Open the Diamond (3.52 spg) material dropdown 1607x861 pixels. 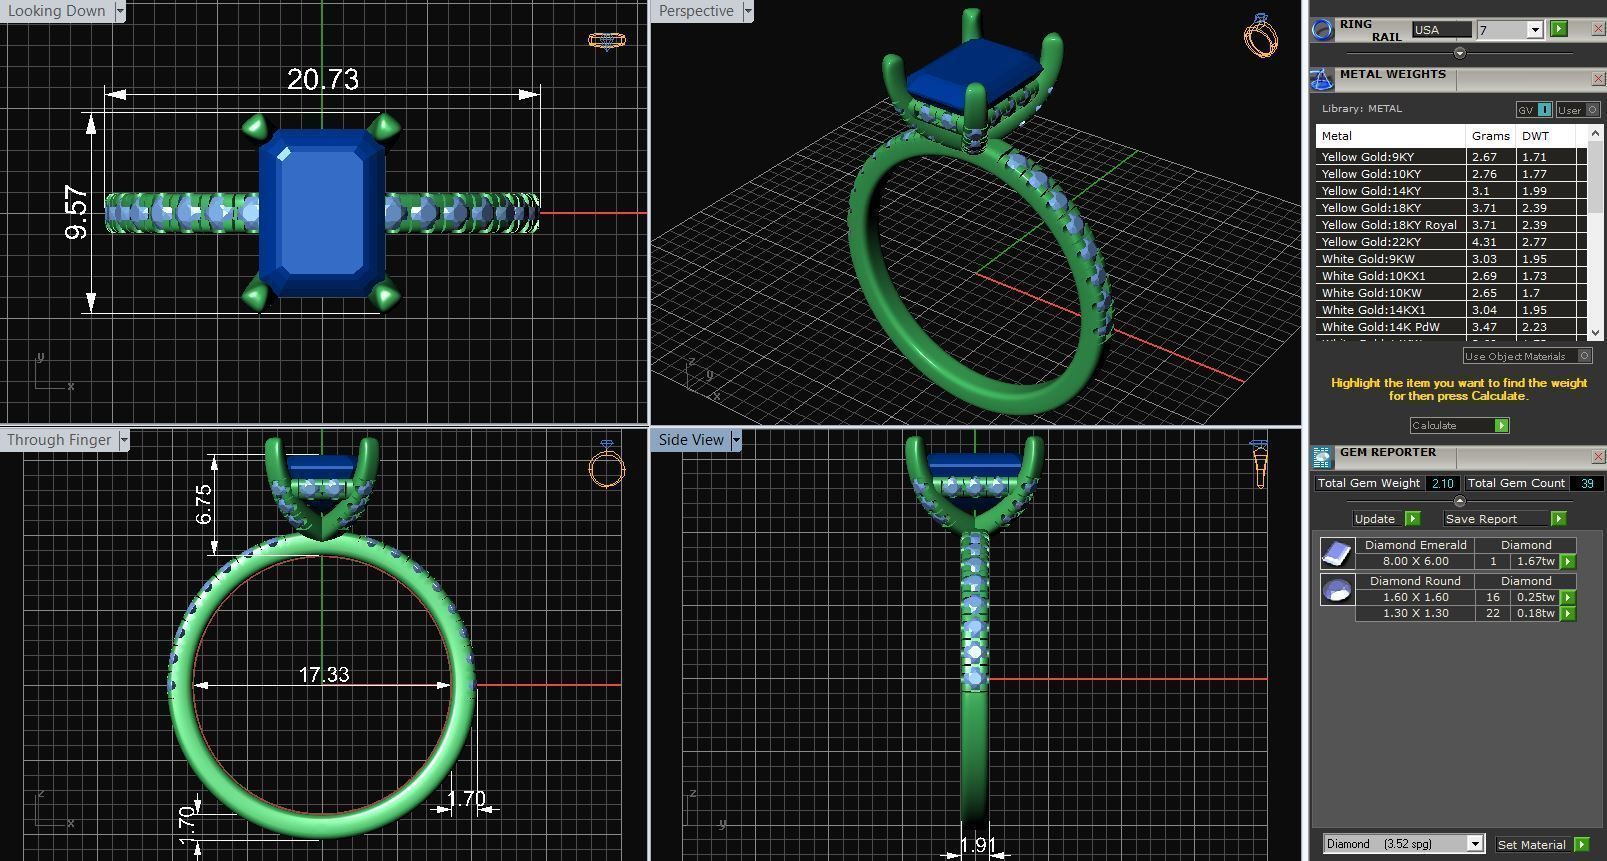click(1474, 844)
